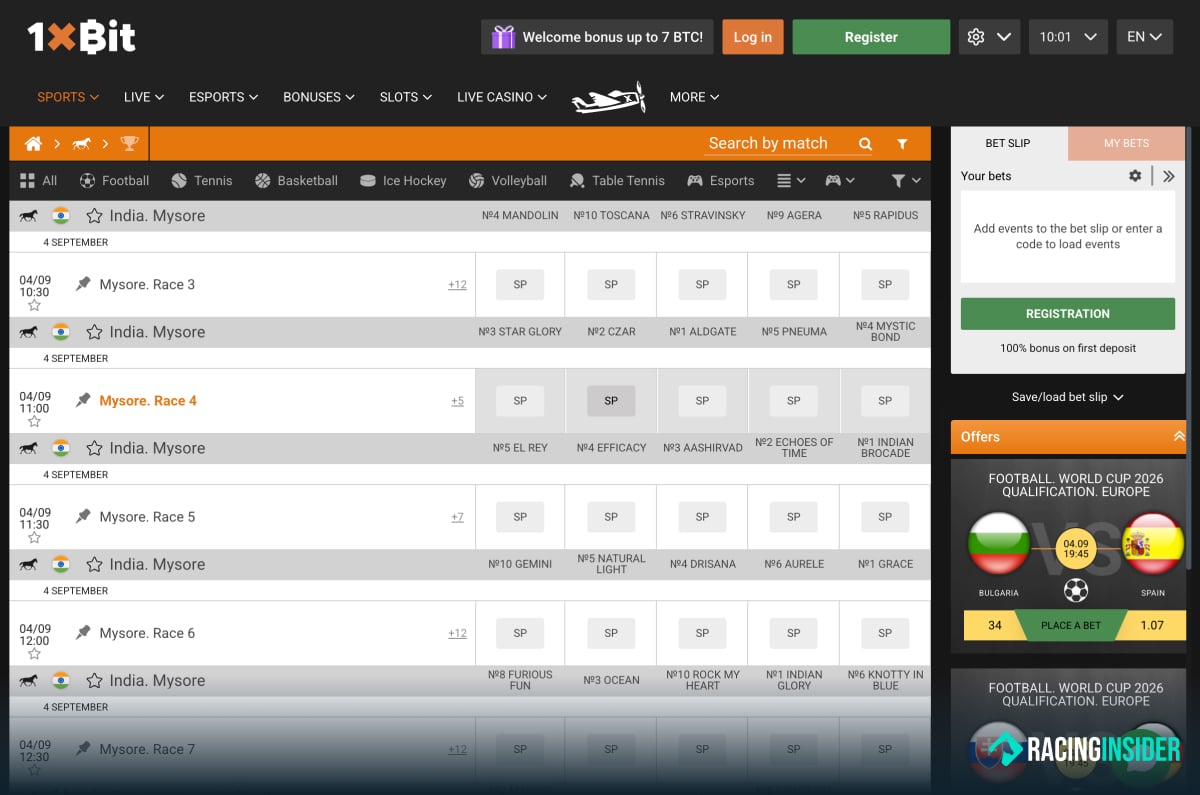Open the 10:01 time dropdown
Viewport: 1200px width, 795px height.
pyautogui.click(x=1068, y=37)
